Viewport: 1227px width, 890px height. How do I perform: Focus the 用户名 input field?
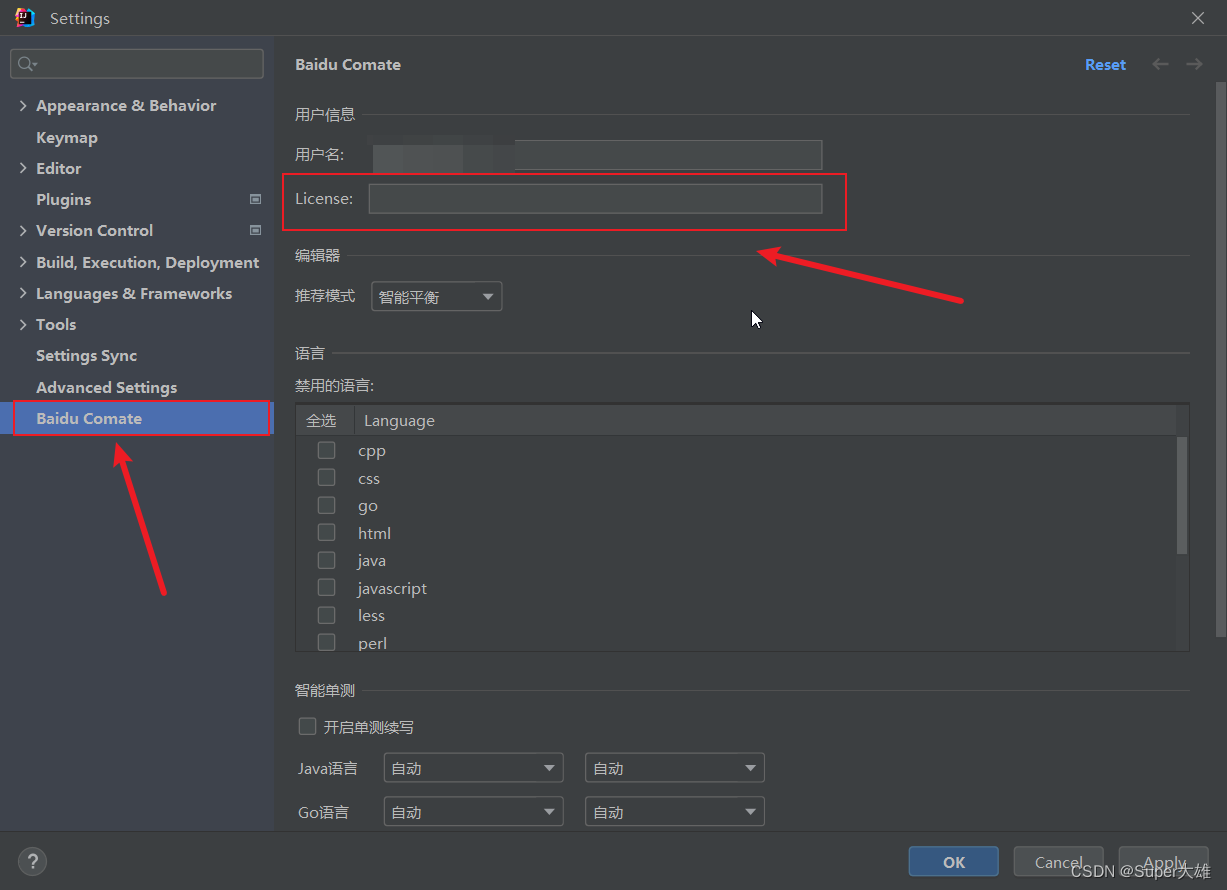tap(595, 155)
